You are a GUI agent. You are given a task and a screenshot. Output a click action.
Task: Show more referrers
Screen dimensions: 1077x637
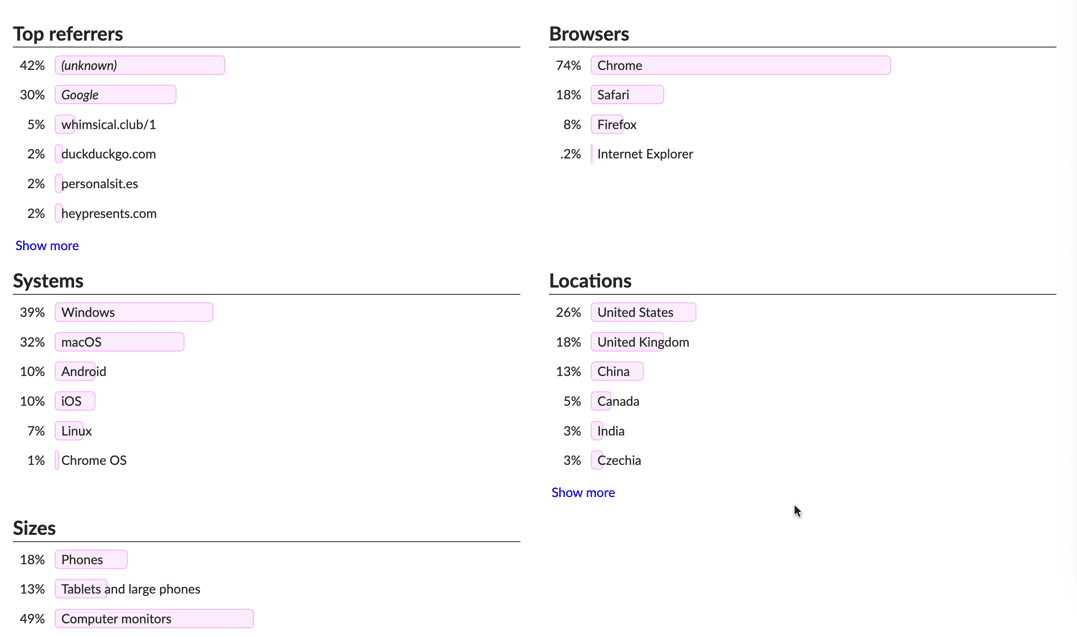(x=46, y=245)
